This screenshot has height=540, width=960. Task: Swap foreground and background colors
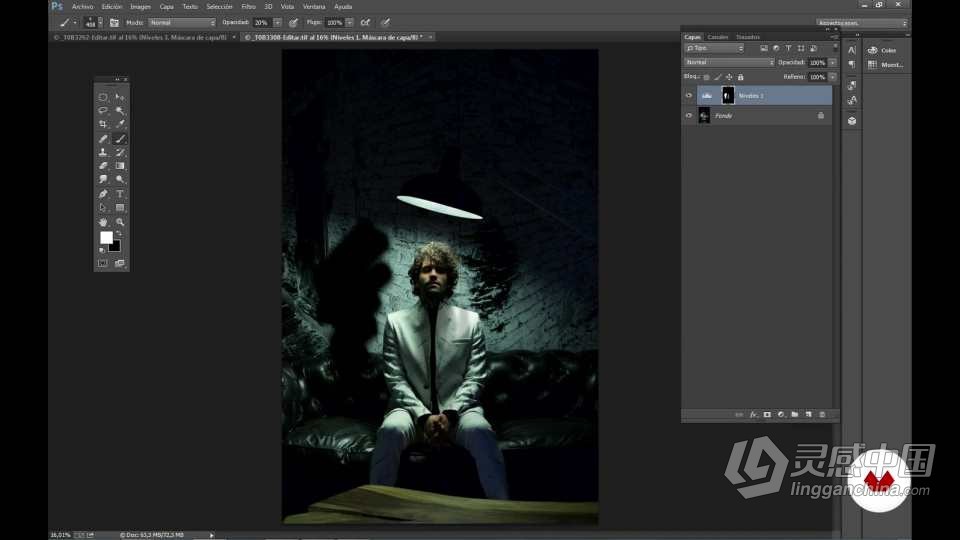(x=120, y=234)
